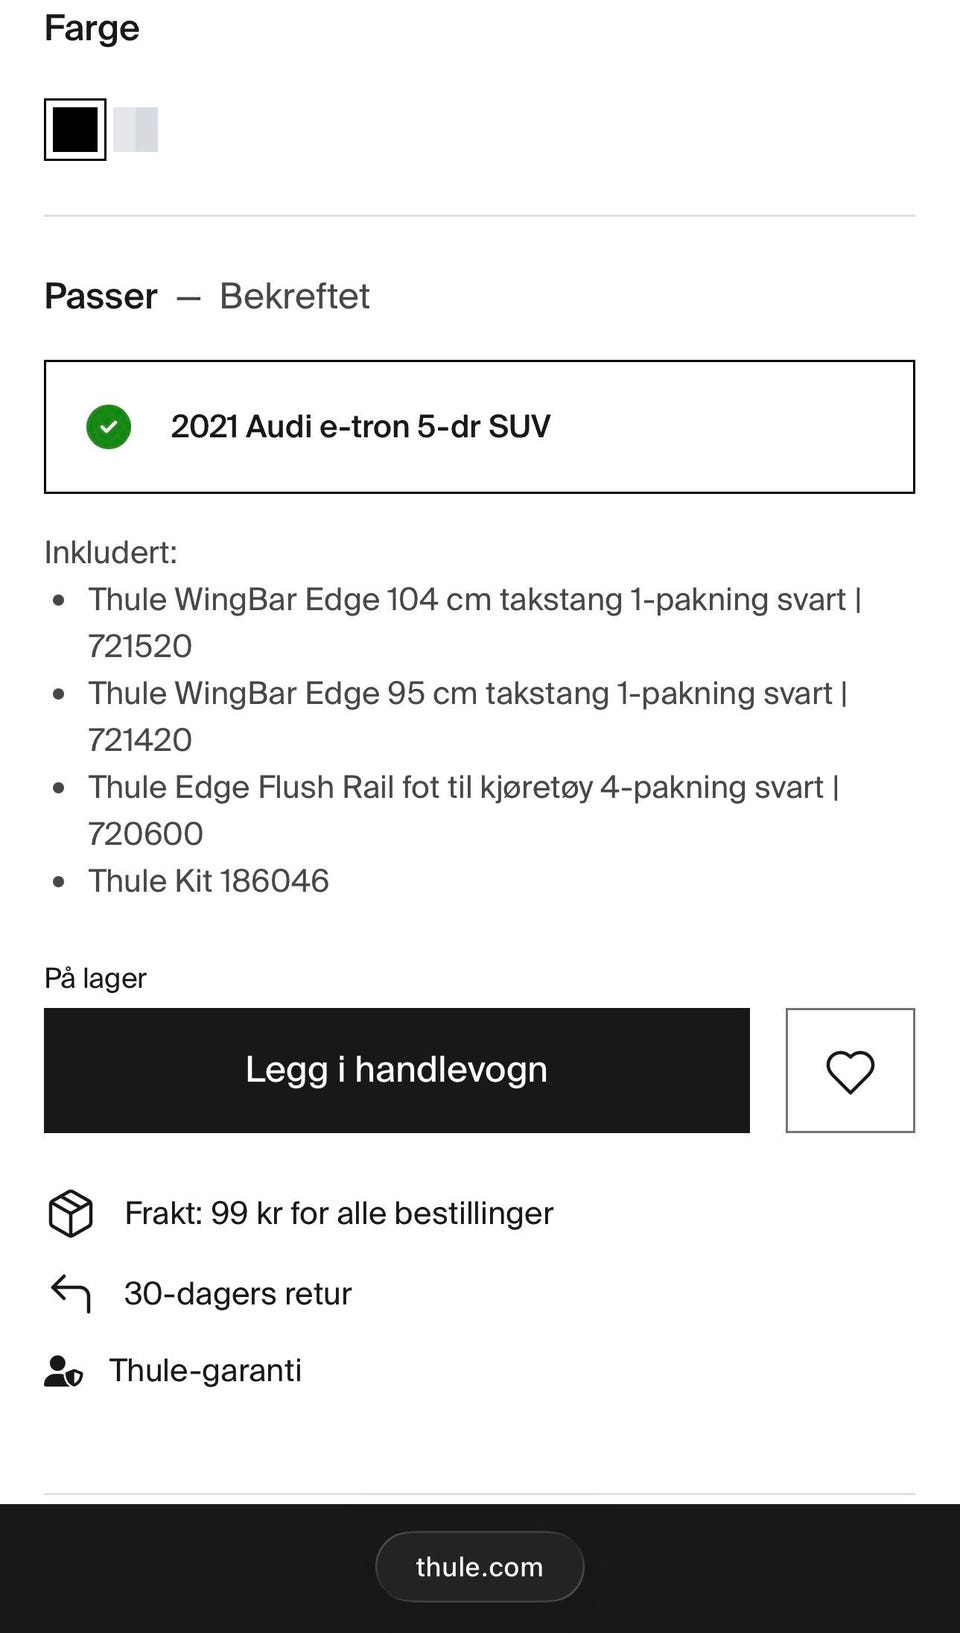Click the shipping box icon

pos(71,1214)
